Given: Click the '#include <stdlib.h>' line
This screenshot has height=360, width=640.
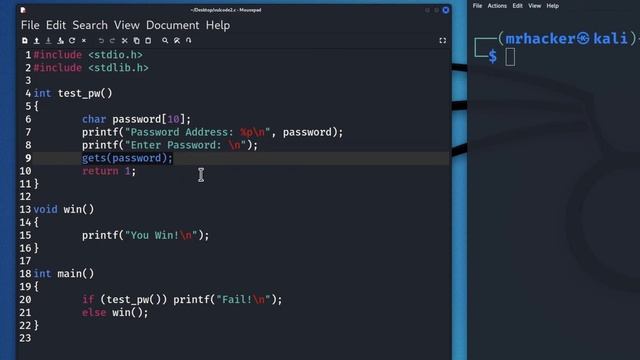Looking at the screenshot, I should click(x=91, y=68).
